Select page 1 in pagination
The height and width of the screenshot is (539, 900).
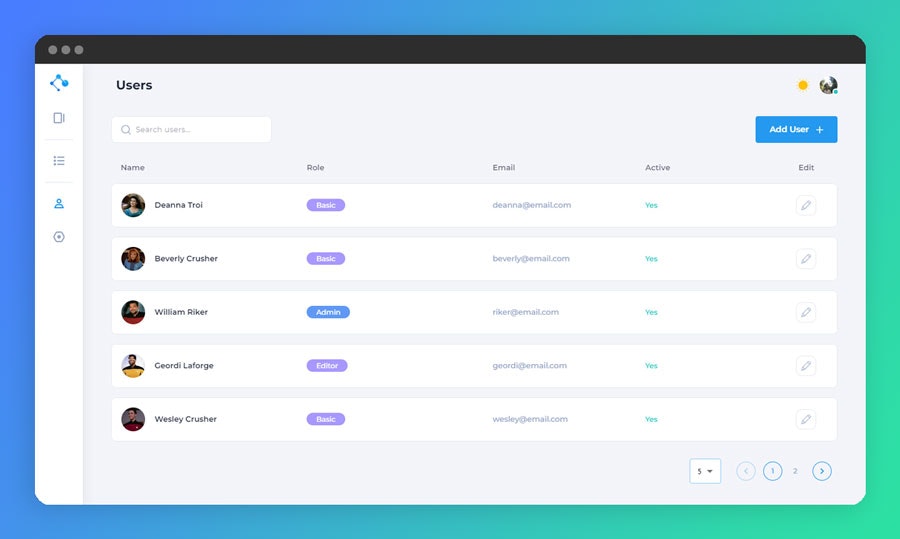pyautogui.click(x=773, y=471)
